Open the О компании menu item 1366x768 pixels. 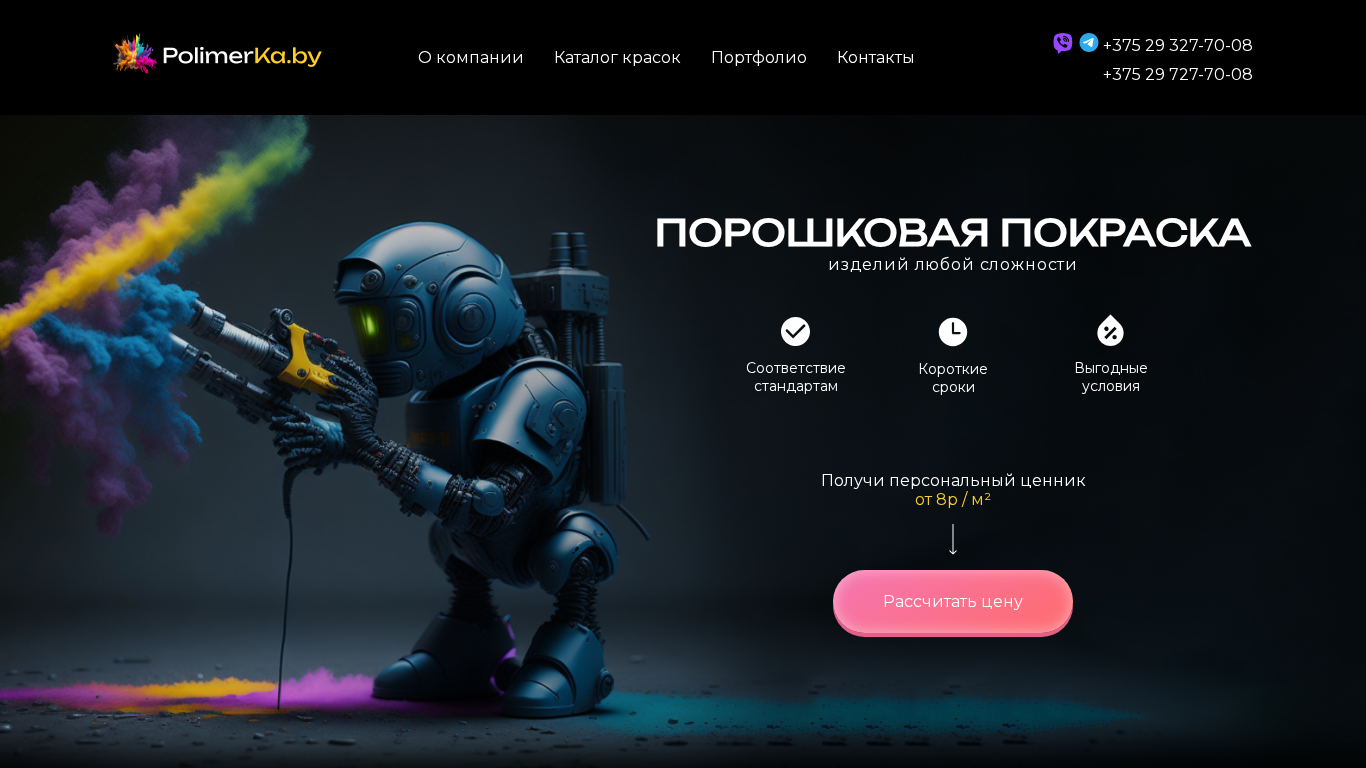(x=470, y=58)
